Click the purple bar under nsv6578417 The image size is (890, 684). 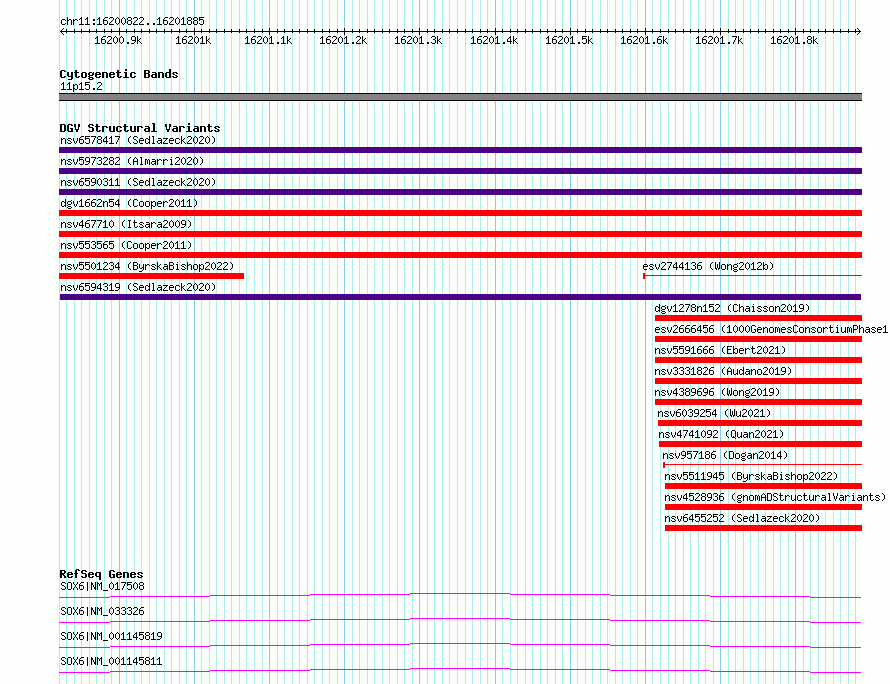click(460, 150)
